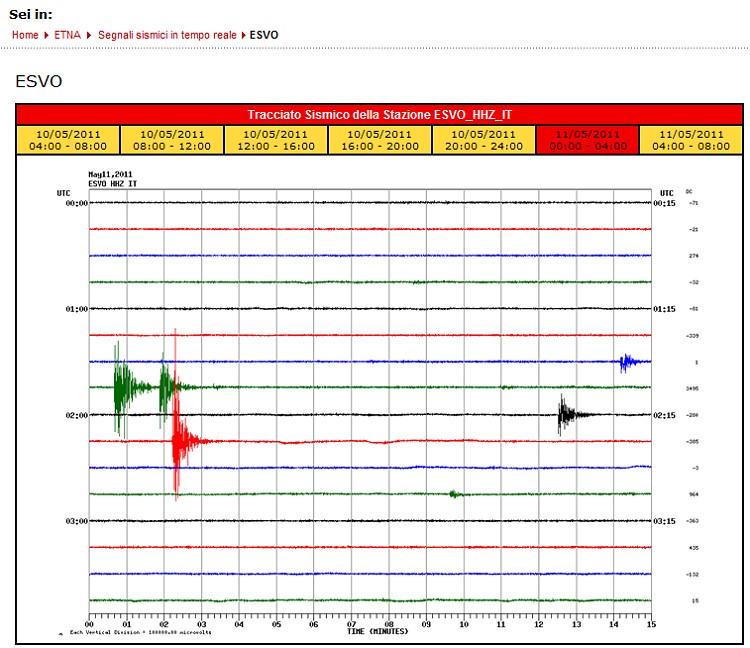
Task: Click the 00:00 UTC left axis label
Action: tap(77, 203)
